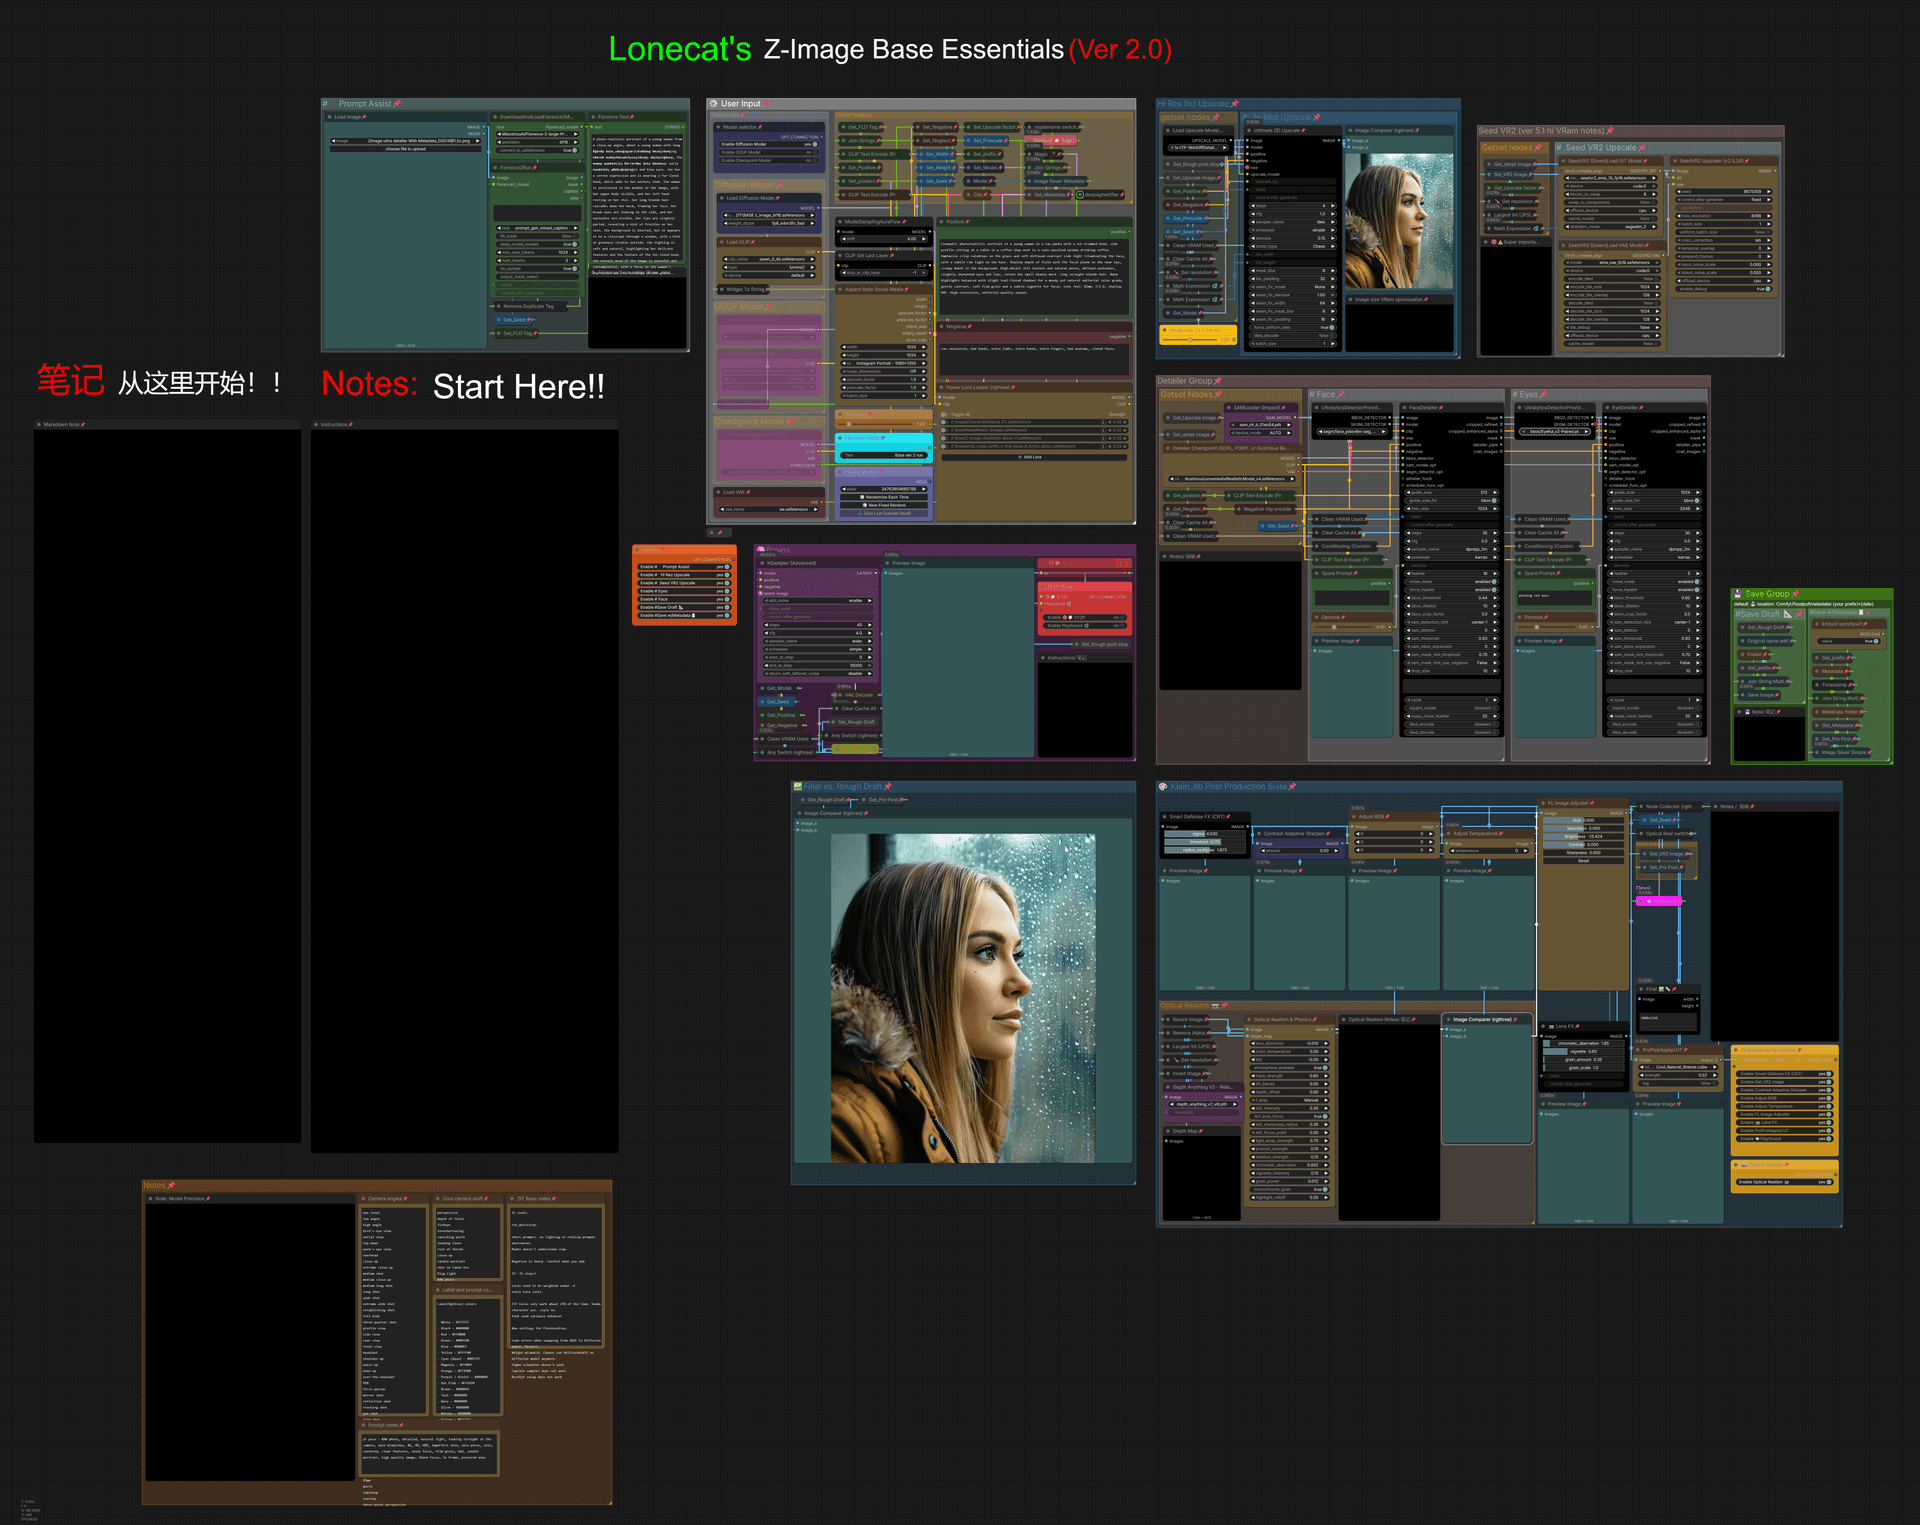
Task: Click Reset in FL Image Adjuster
Action: pos(1583,861)
